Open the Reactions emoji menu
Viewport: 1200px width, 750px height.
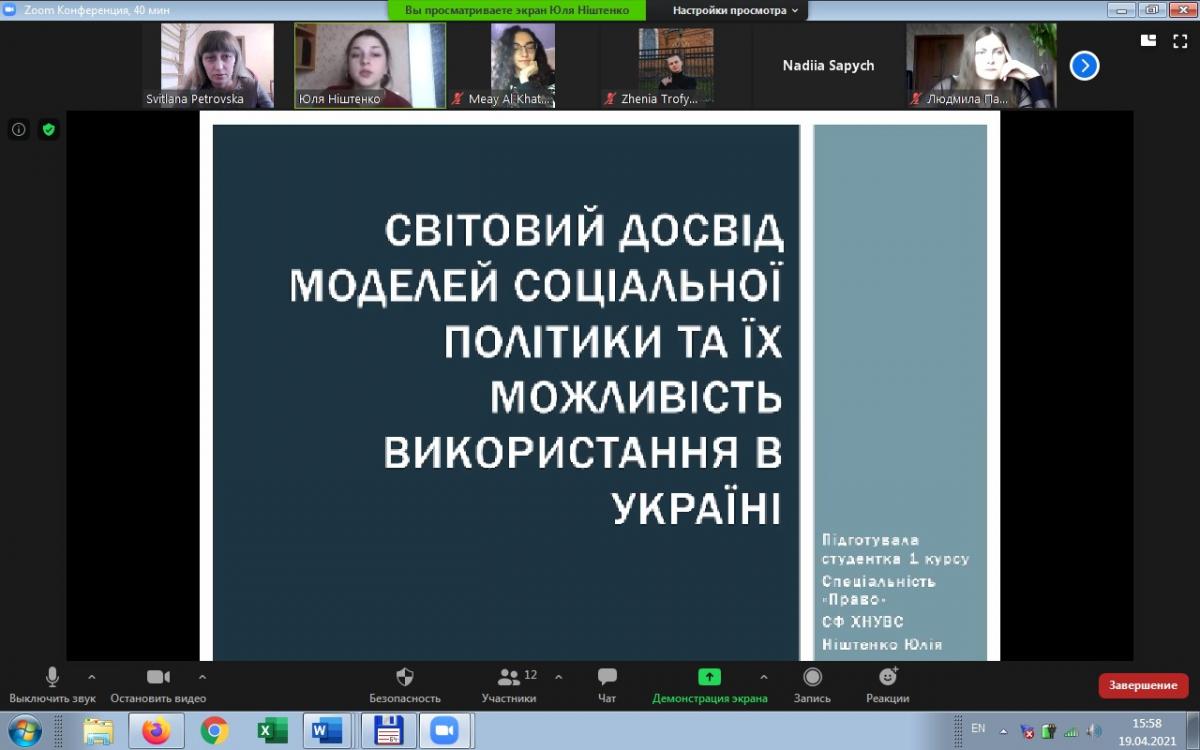tap(887, 677)
